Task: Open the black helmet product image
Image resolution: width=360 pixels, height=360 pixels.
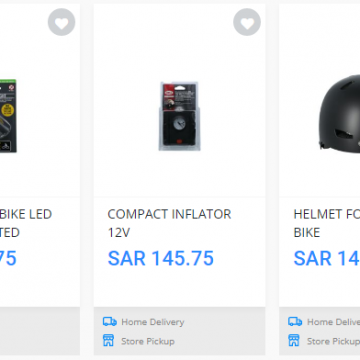Action: pos(339,114)
